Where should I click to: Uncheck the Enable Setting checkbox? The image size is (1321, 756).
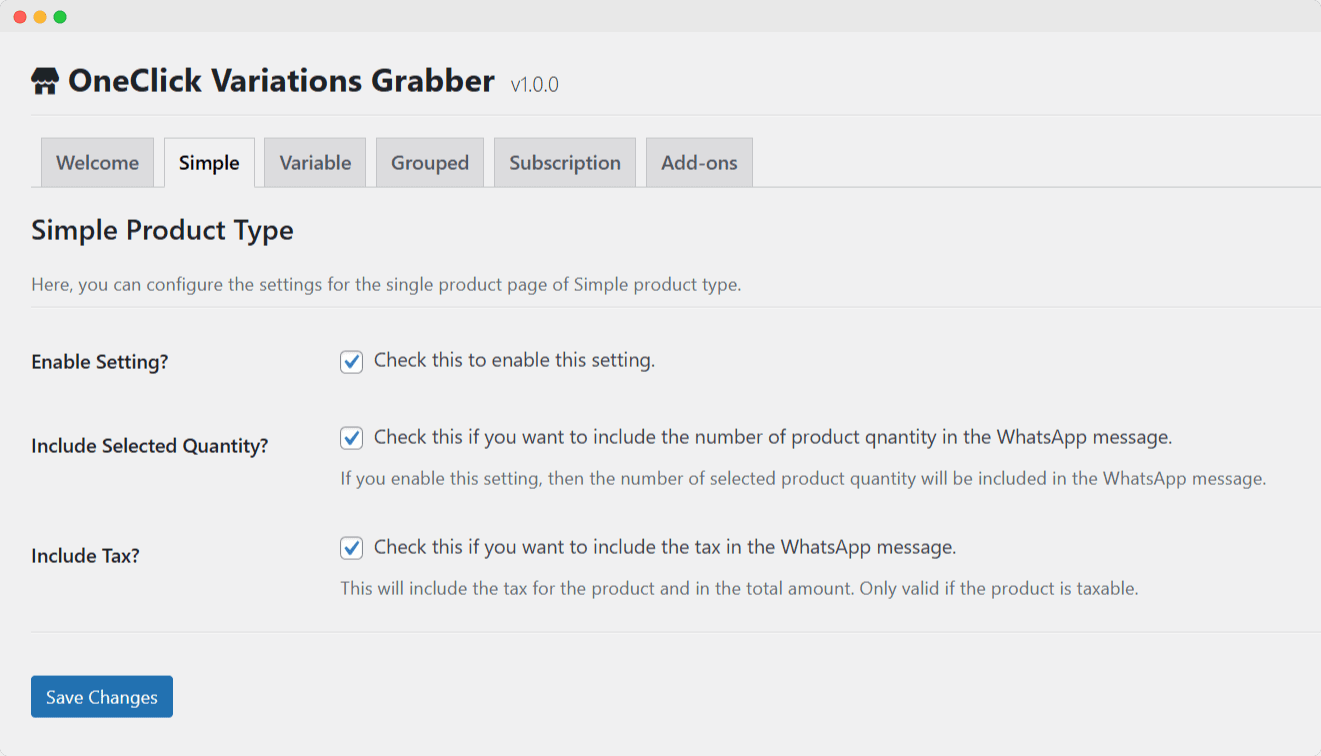(350, 361)
